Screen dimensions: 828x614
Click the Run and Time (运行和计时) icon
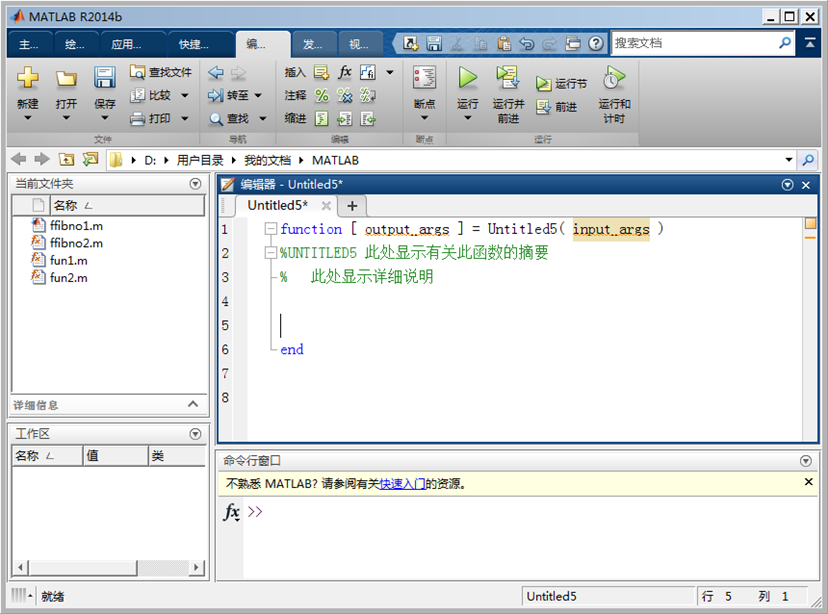pos(614,78)
